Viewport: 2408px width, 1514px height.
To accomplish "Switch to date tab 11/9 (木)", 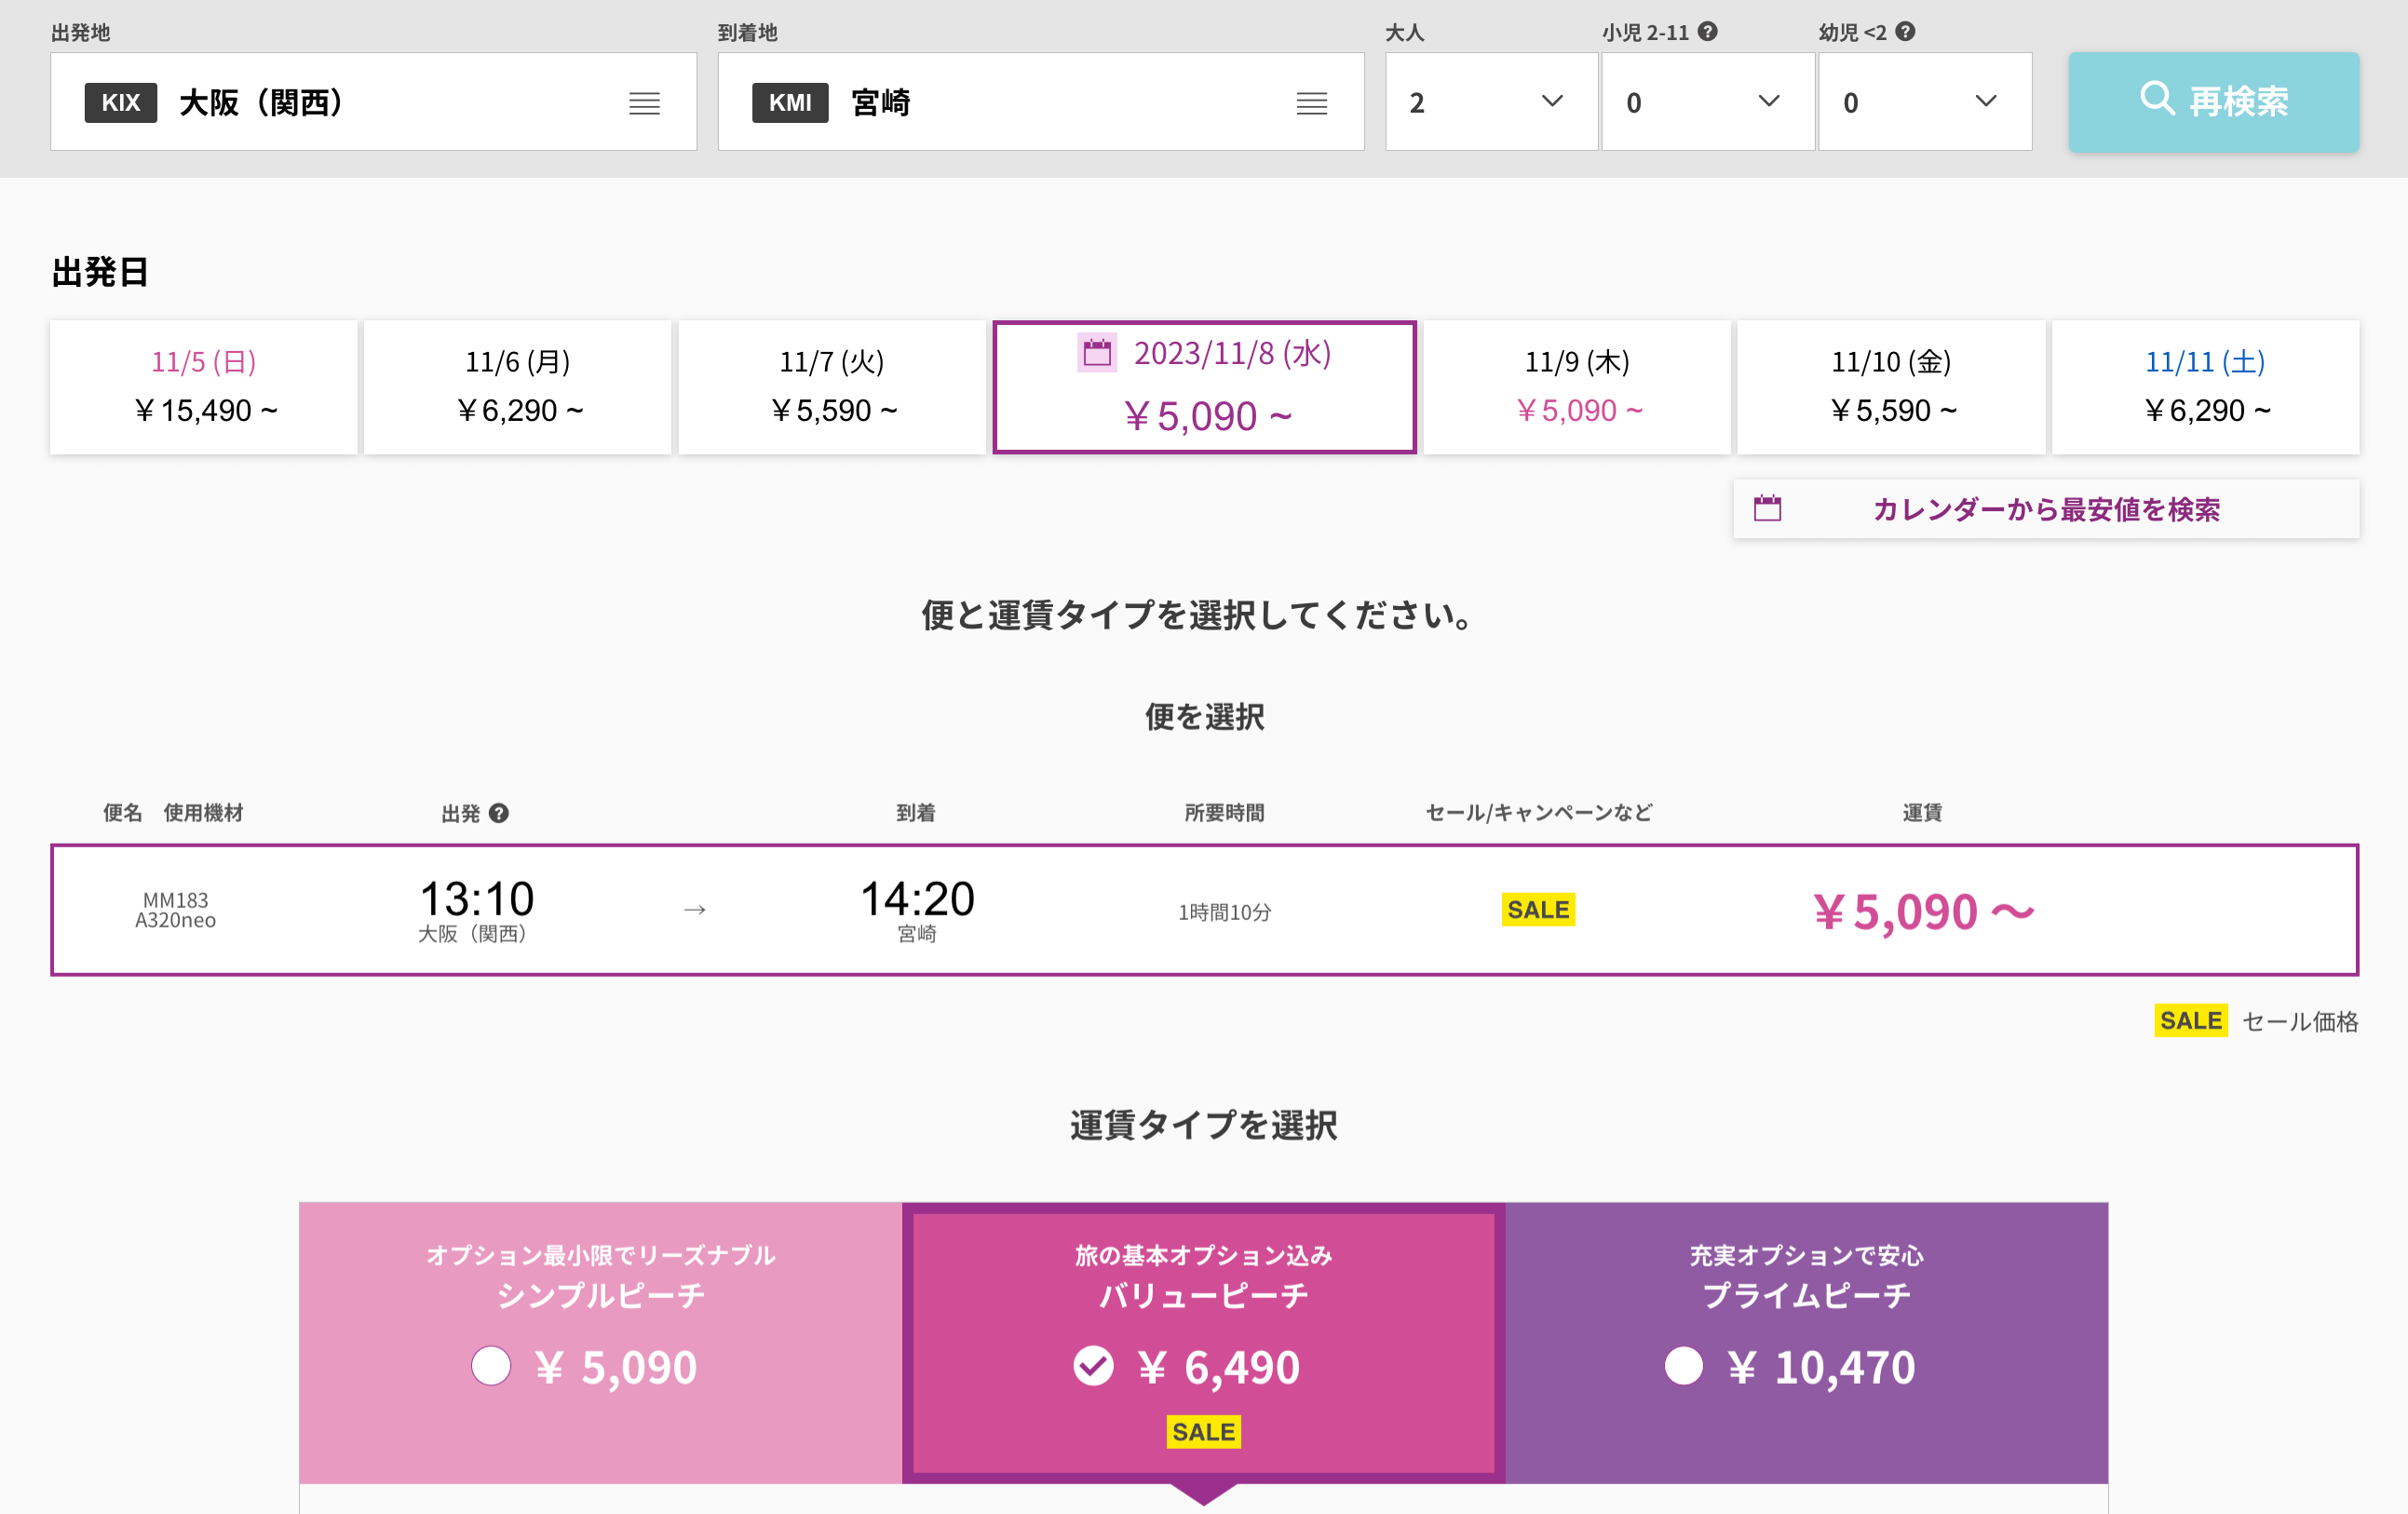I will click(1577, 387).
